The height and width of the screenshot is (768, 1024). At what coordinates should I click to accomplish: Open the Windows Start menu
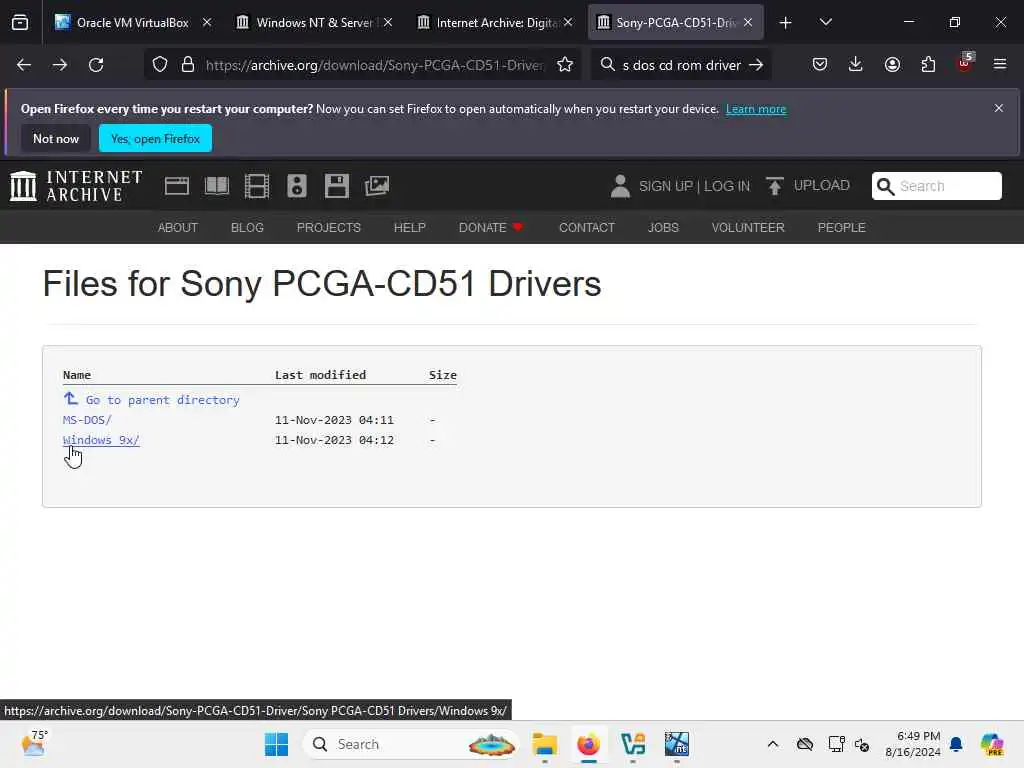(276, 744)
